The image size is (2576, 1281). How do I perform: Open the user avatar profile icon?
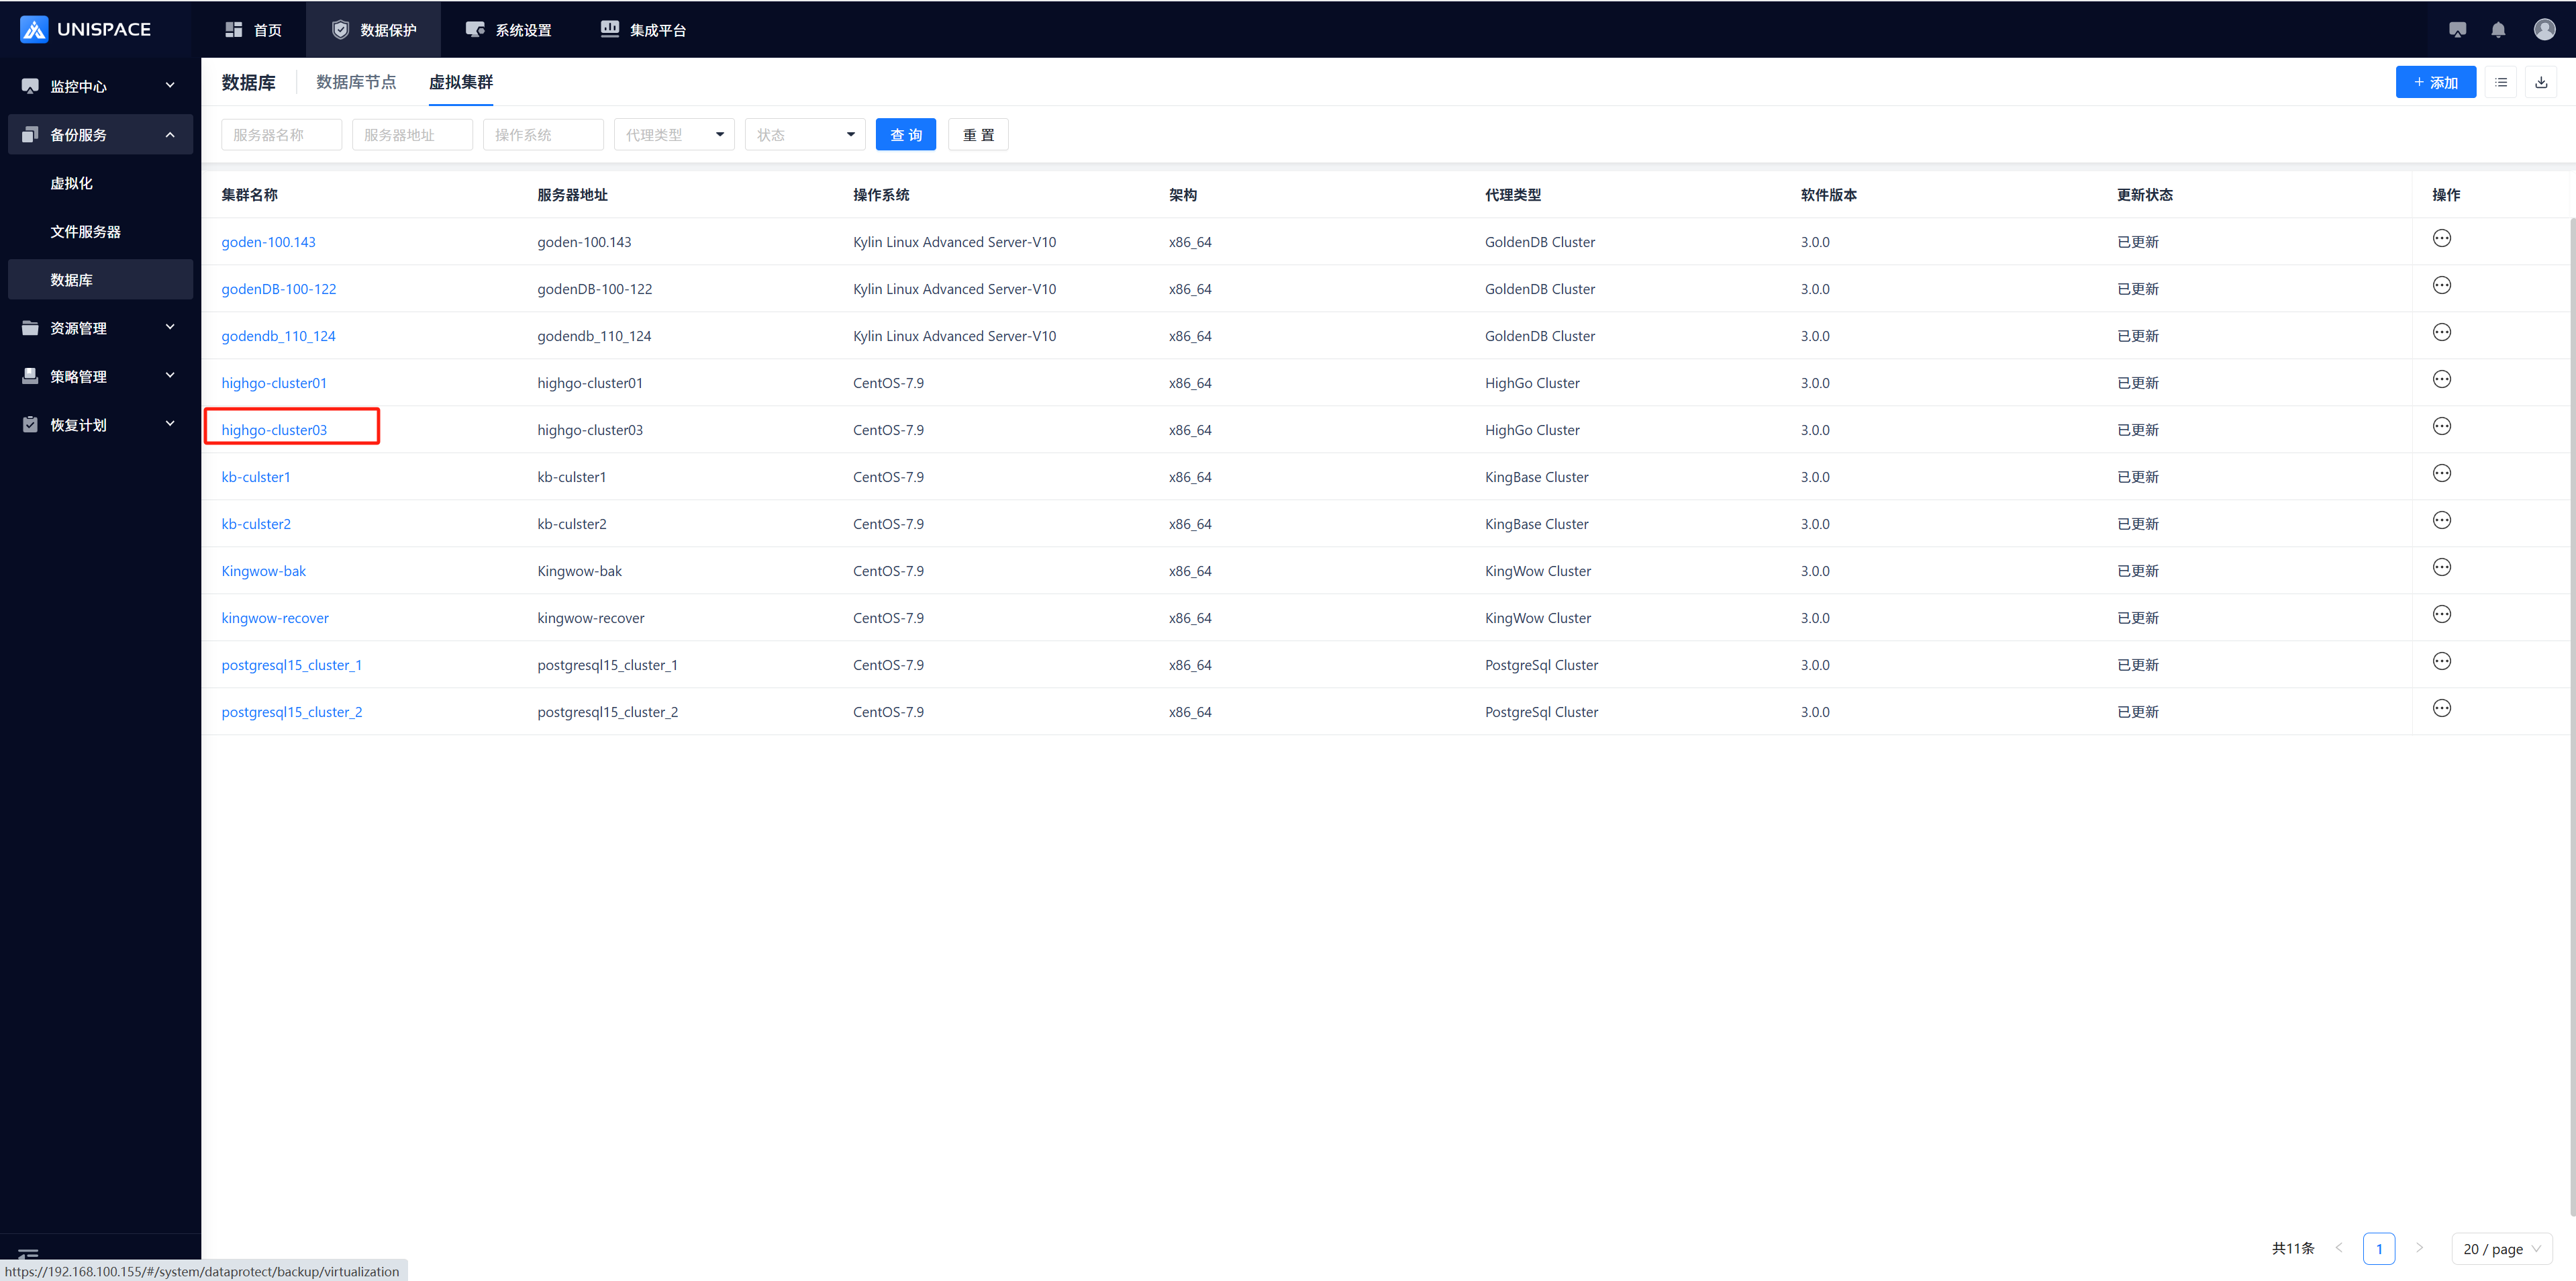pos(2544,30)
